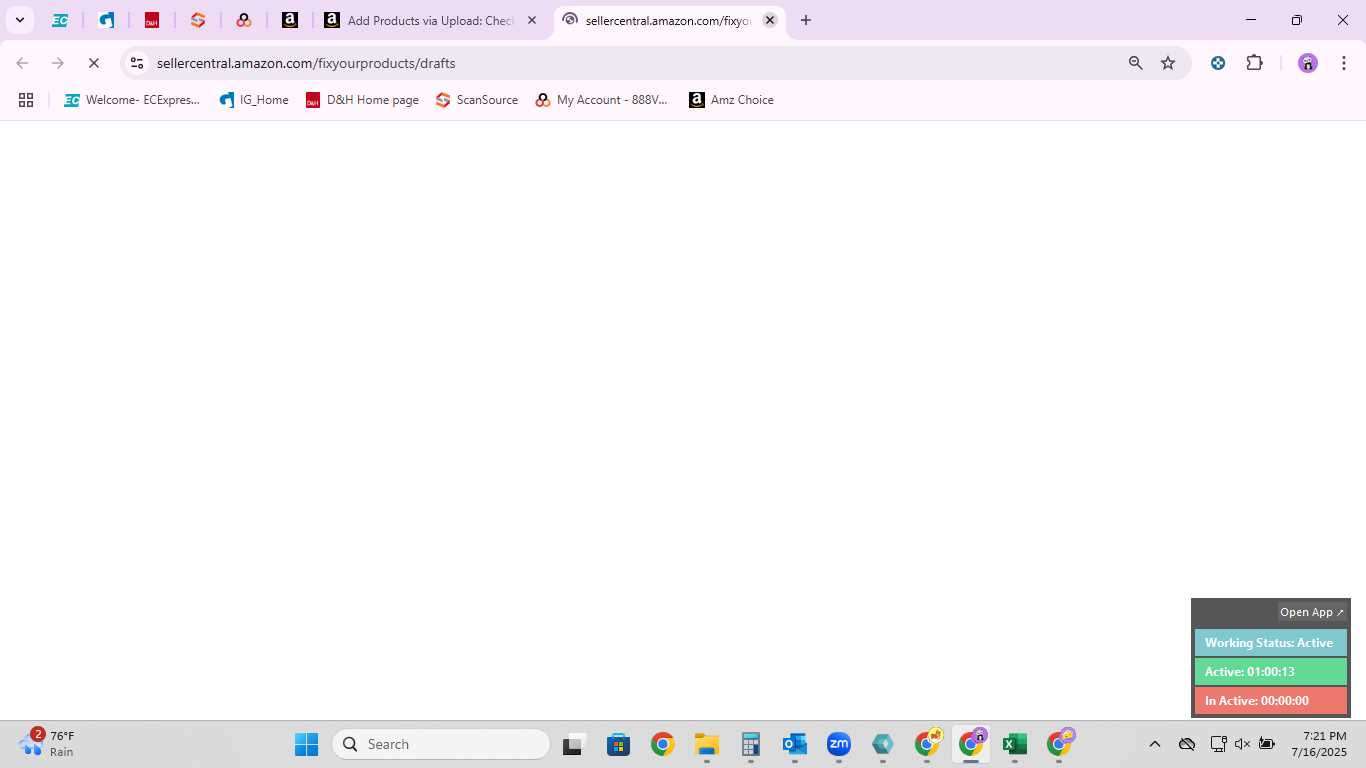Open the IG_Home bookmark

(254, 100)
